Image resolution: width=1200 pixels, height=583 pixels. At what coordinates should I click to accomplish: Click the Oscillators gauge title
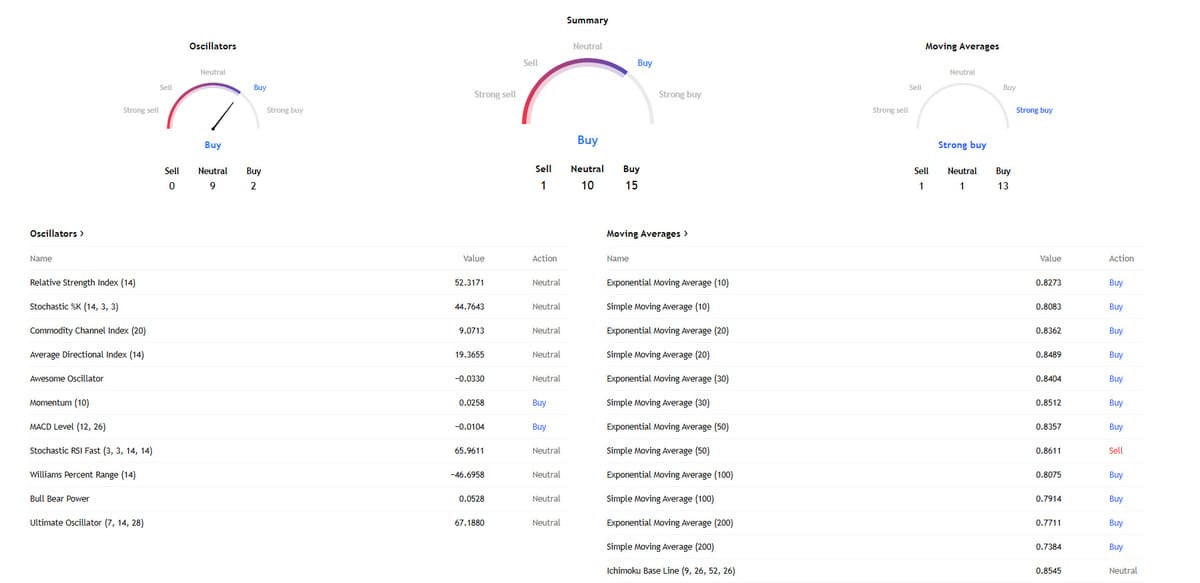pos(212,47)
